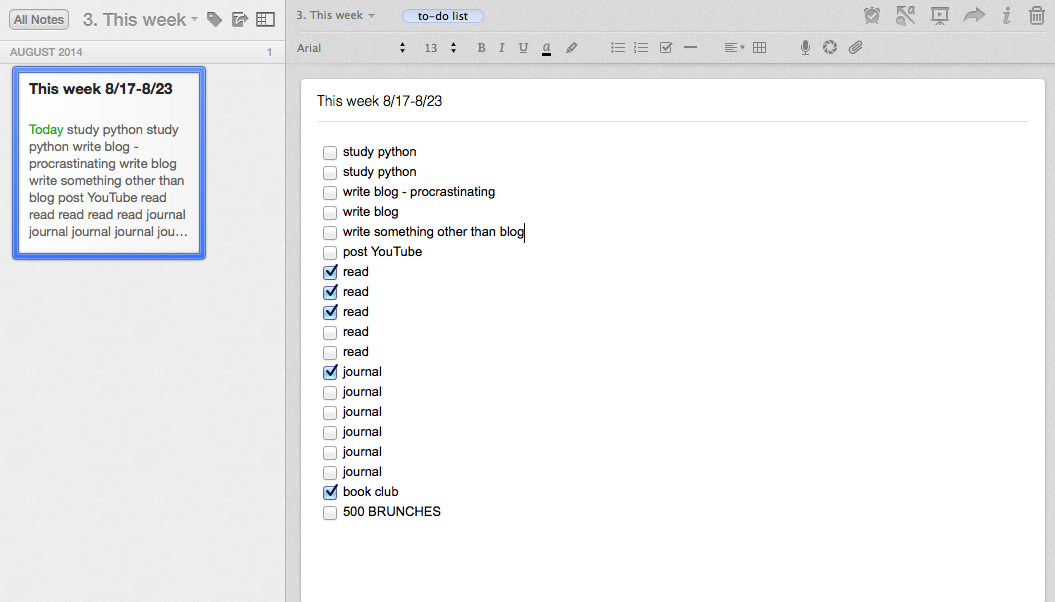Check the first 'study python' checkbox
1055x602 pixels.
(x=330, y=153)
